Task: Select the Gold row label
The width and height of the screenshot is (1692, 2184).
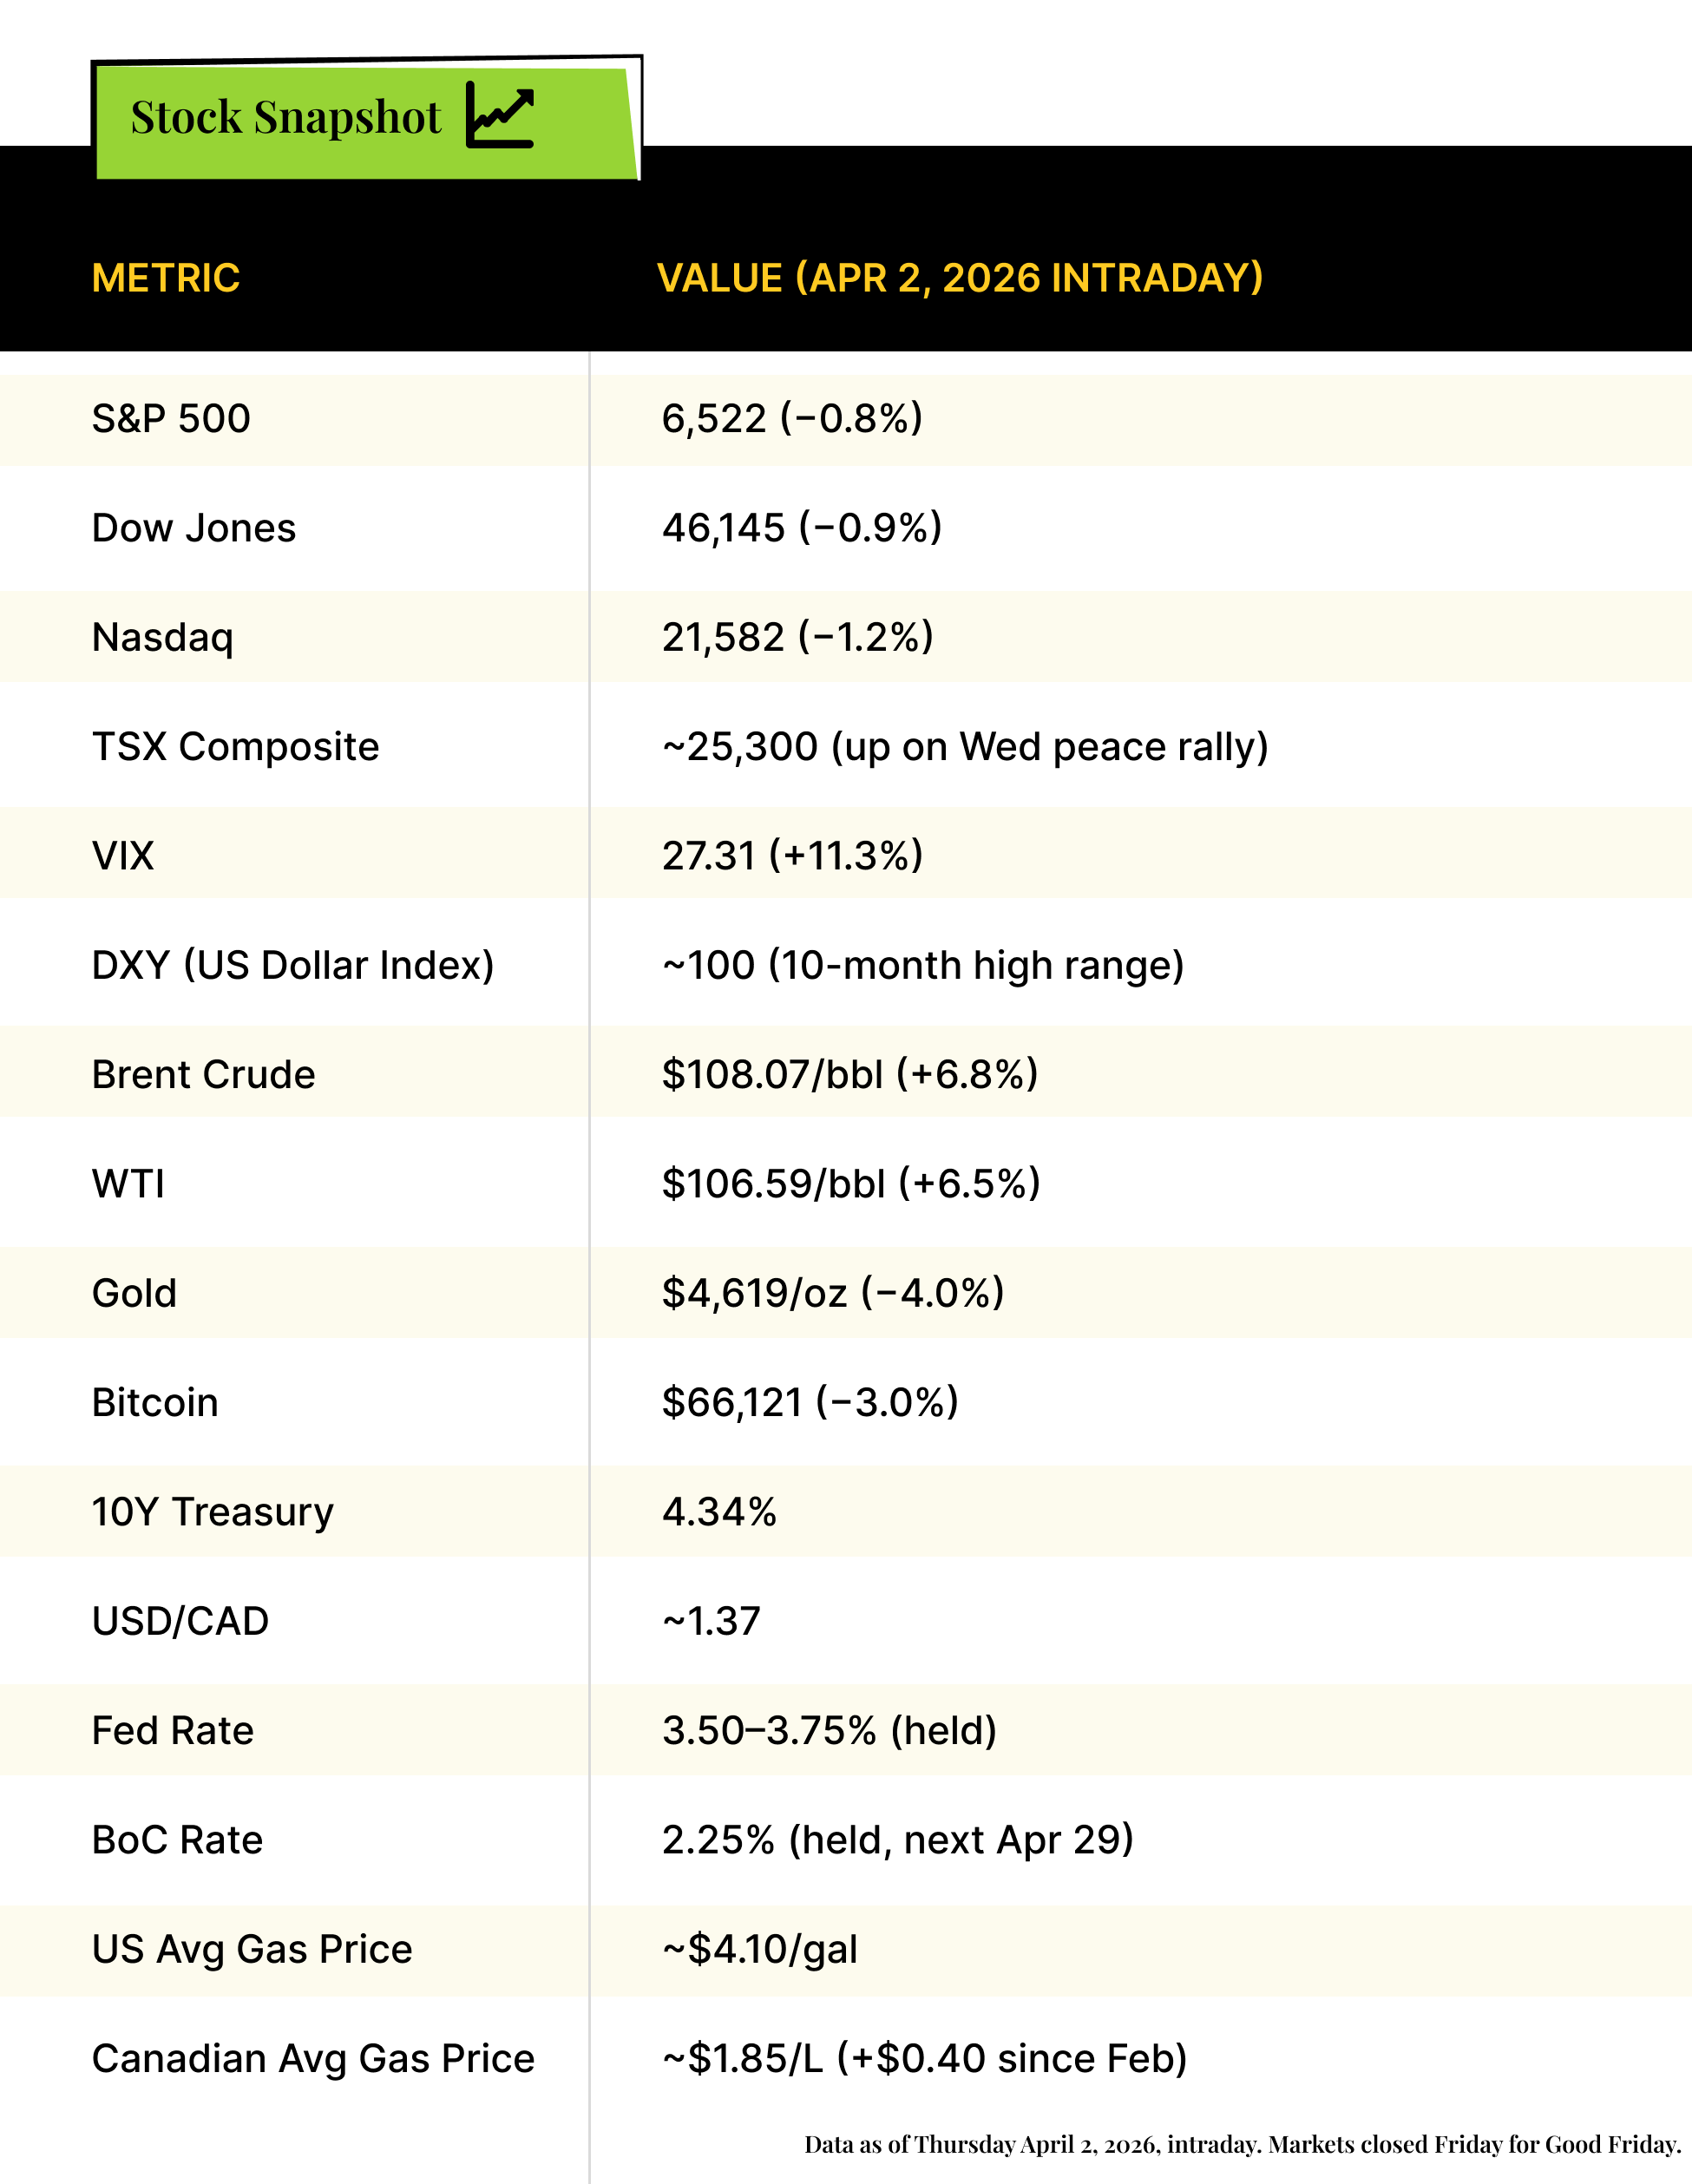Action: (134, 1293)
